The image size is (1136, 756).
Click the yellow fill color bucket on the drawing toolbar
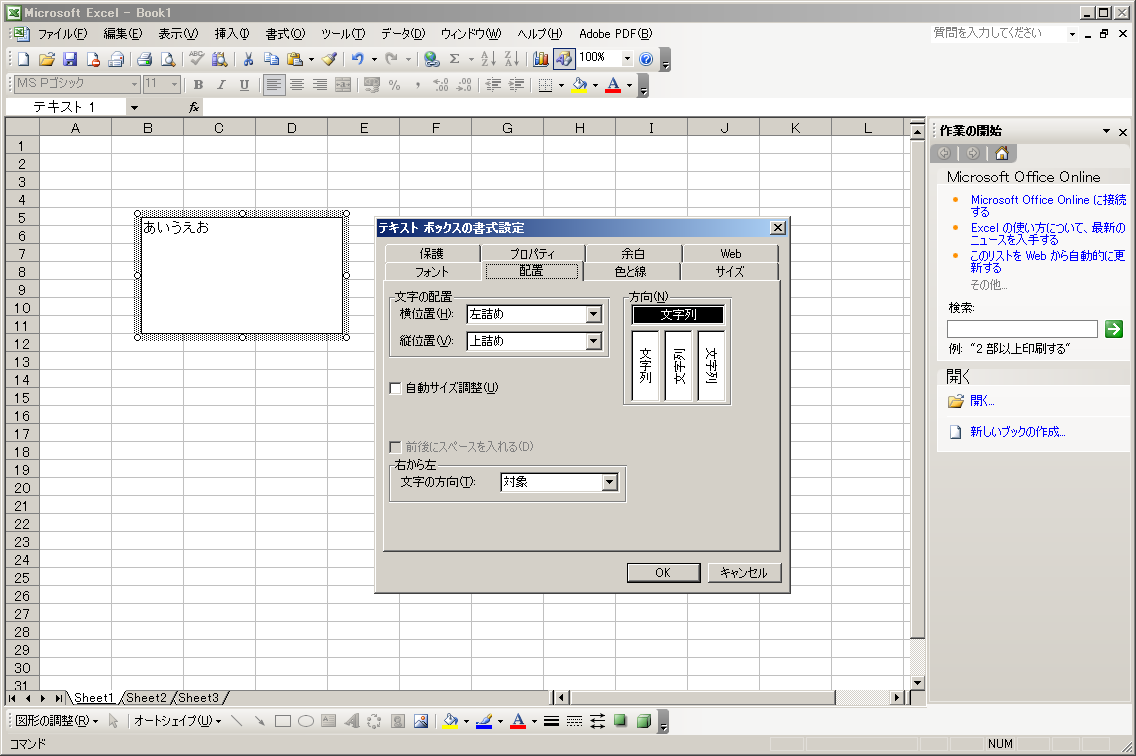pos(450,721)
